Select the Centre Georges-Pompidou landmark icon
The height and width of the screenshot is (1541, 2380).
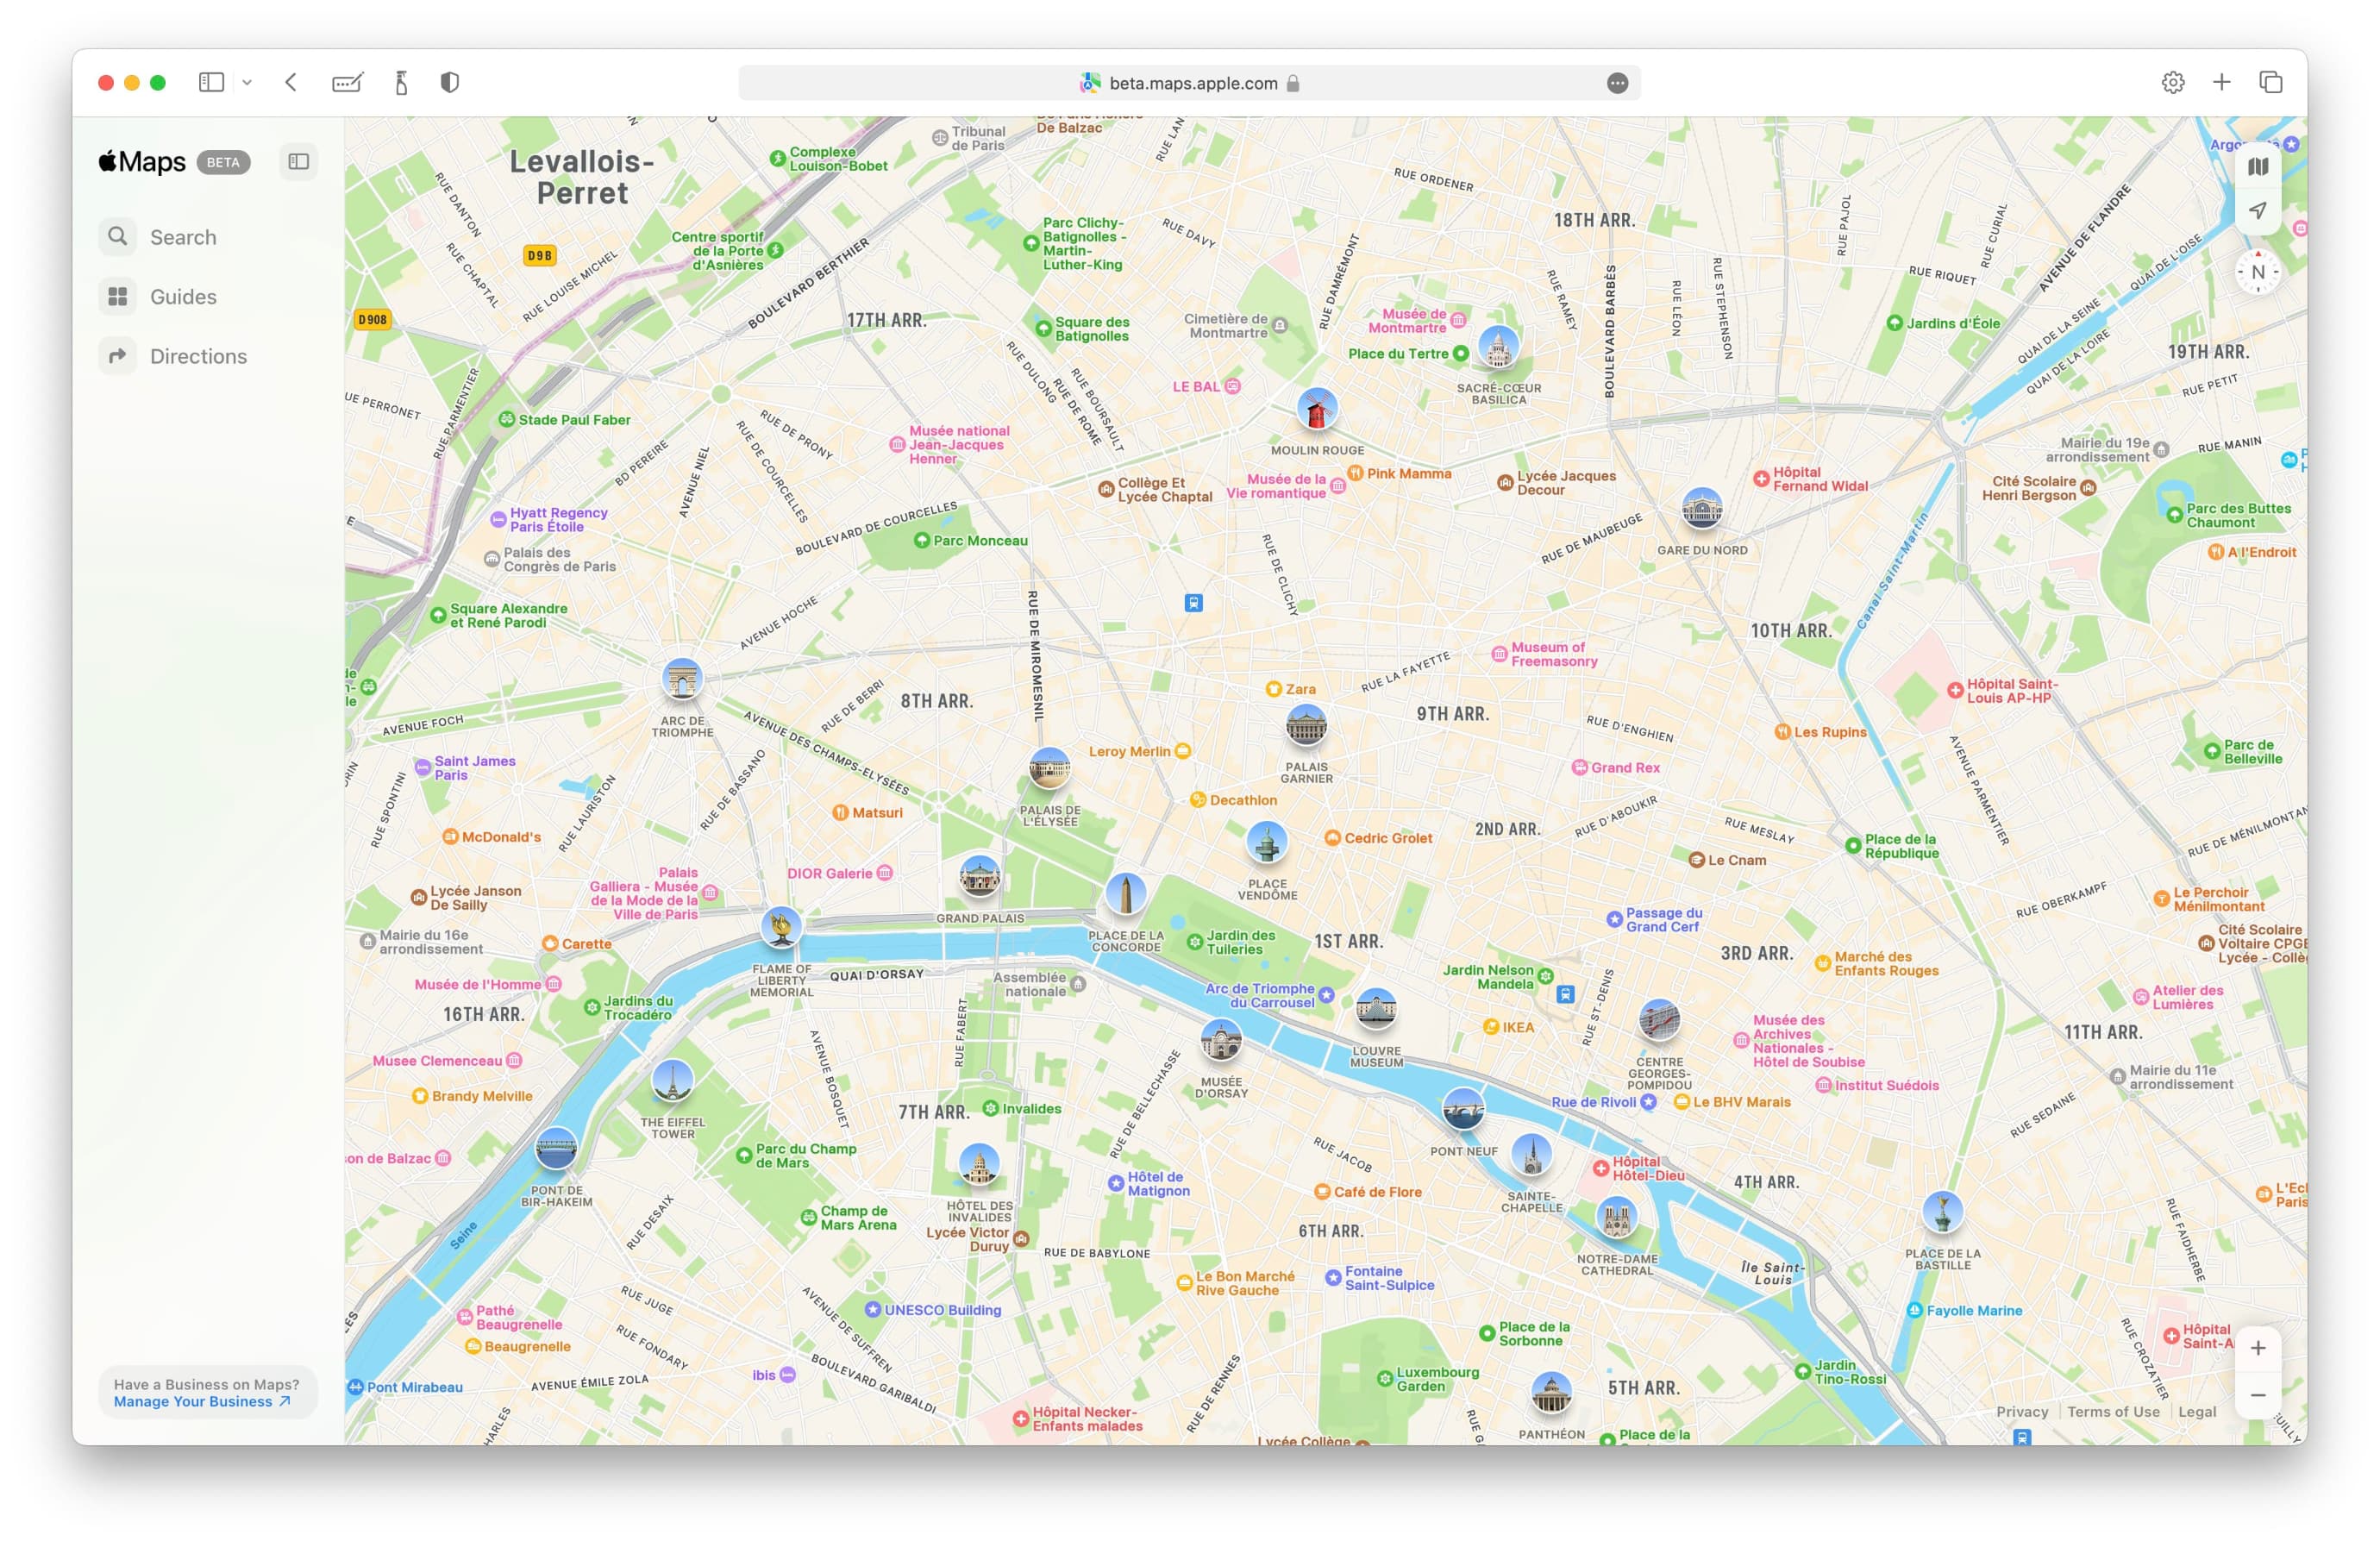point(1659,1021)
